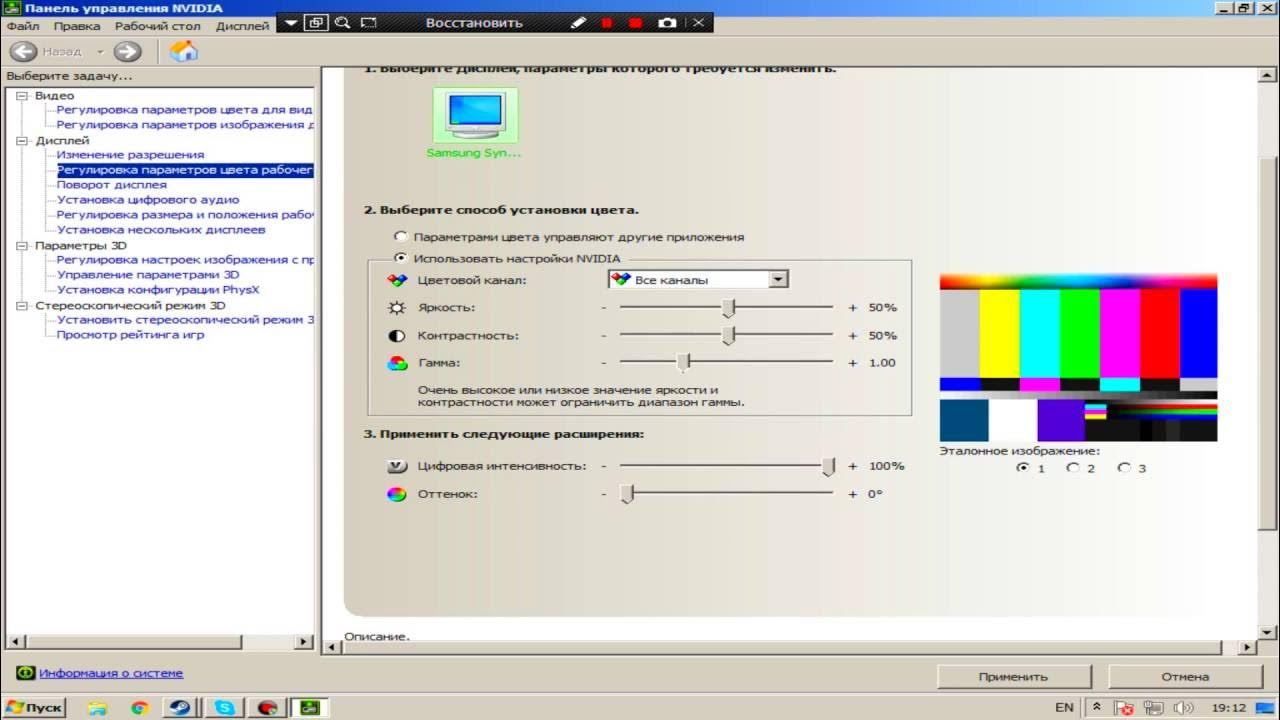The width and height of the screenshot is (1280, 720).
Task: Open Поворот дисплея in the tree
Action: click(112, 185)
